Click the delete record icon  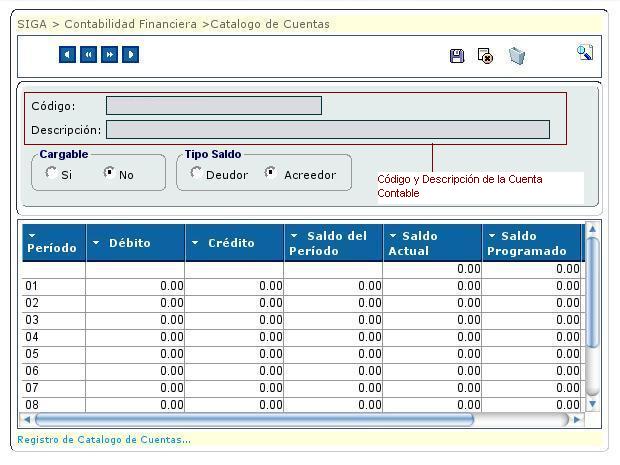tap(485, 56)
